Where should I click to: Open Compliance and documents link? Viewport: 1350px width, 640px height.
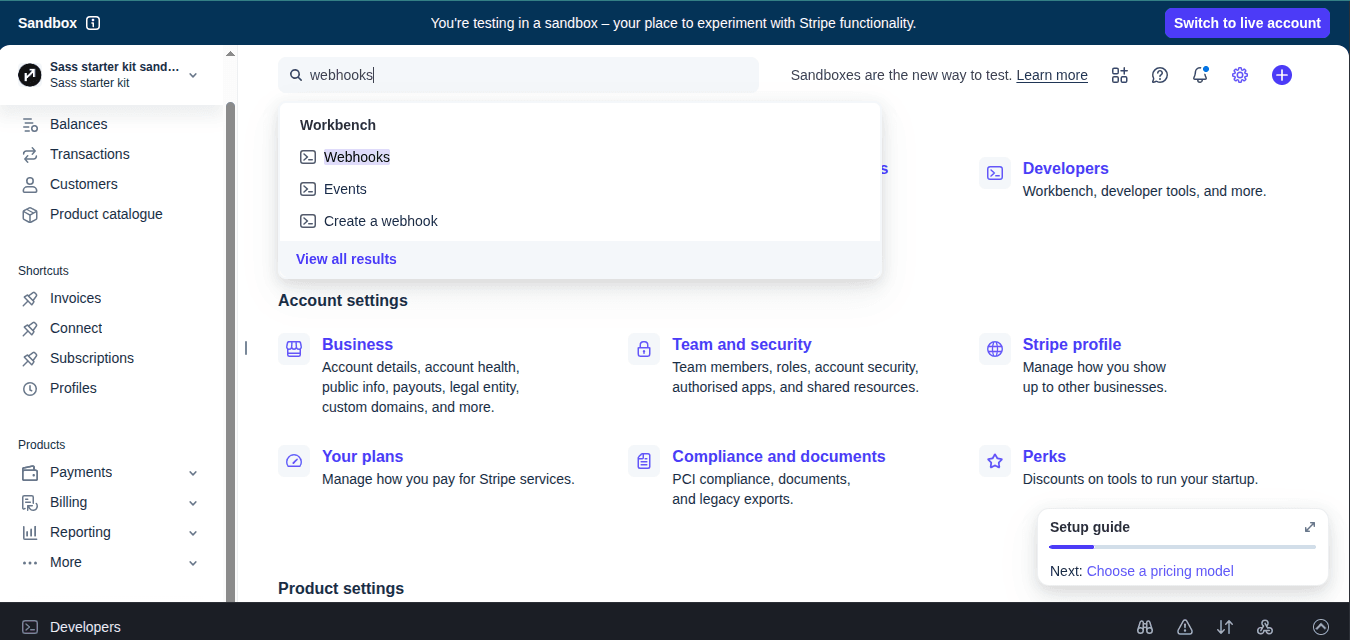(779, 457)
